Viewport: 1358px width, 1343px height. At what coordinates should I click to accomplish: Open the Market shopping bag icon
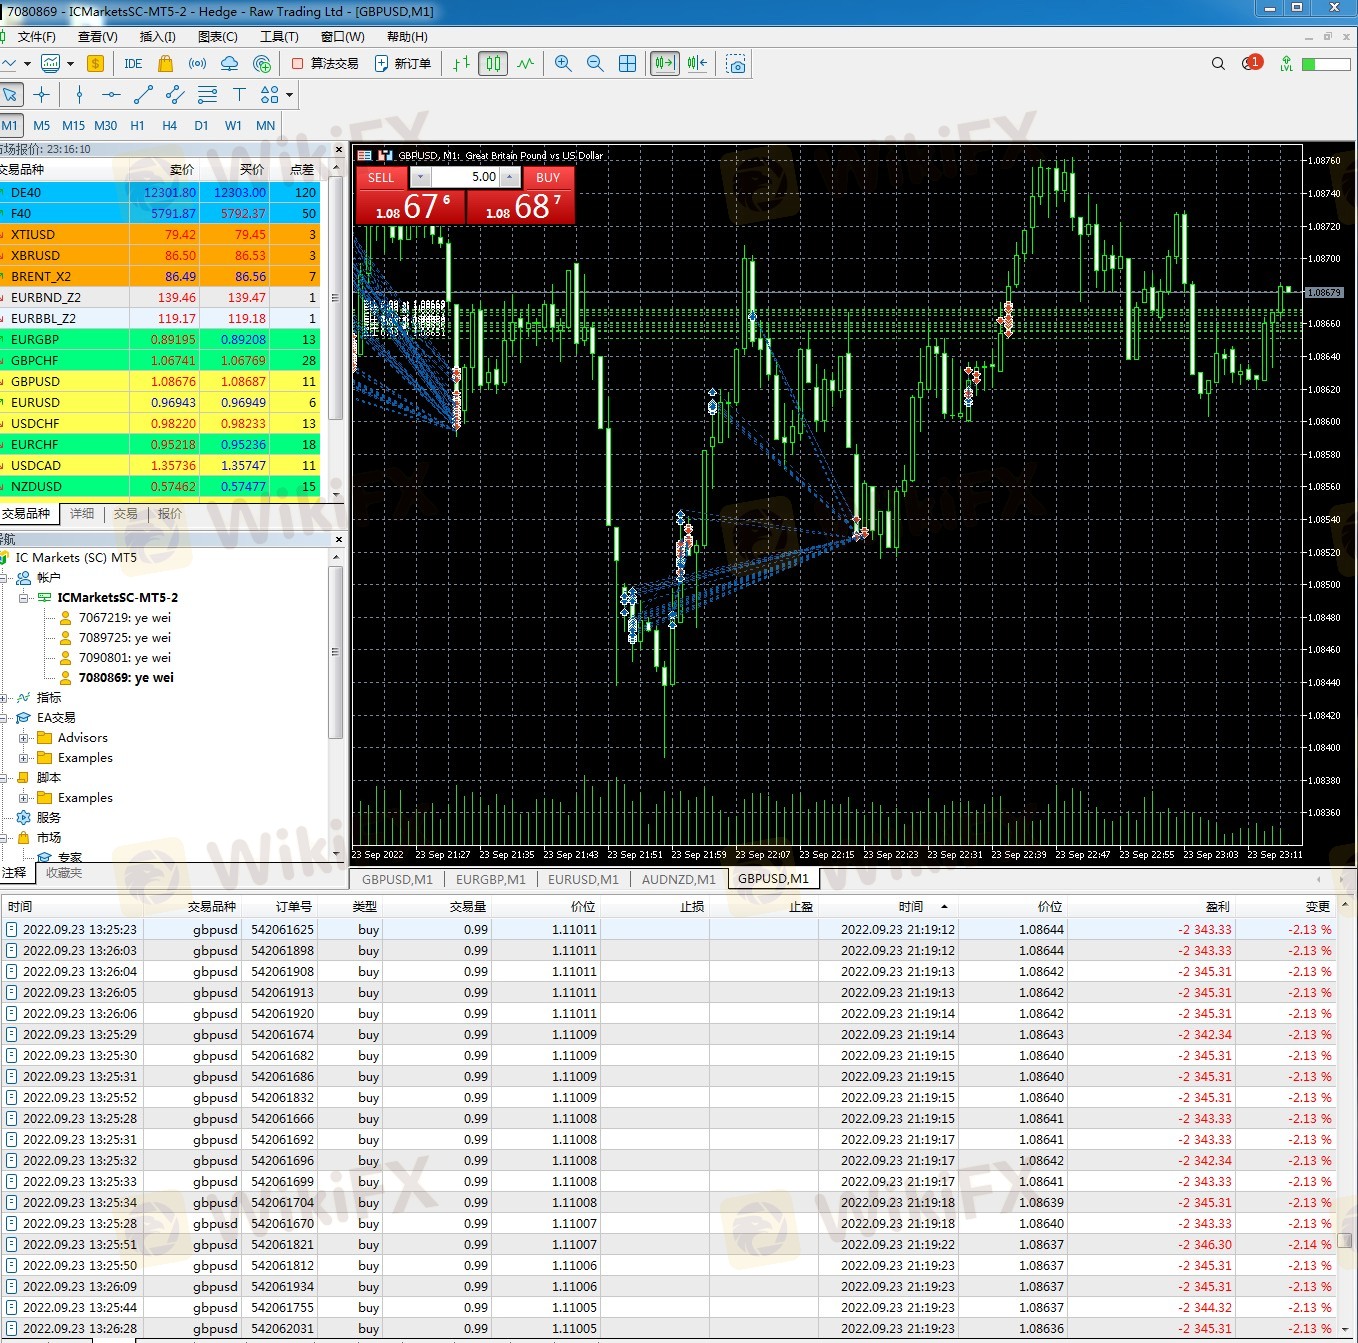pos(166,63)
